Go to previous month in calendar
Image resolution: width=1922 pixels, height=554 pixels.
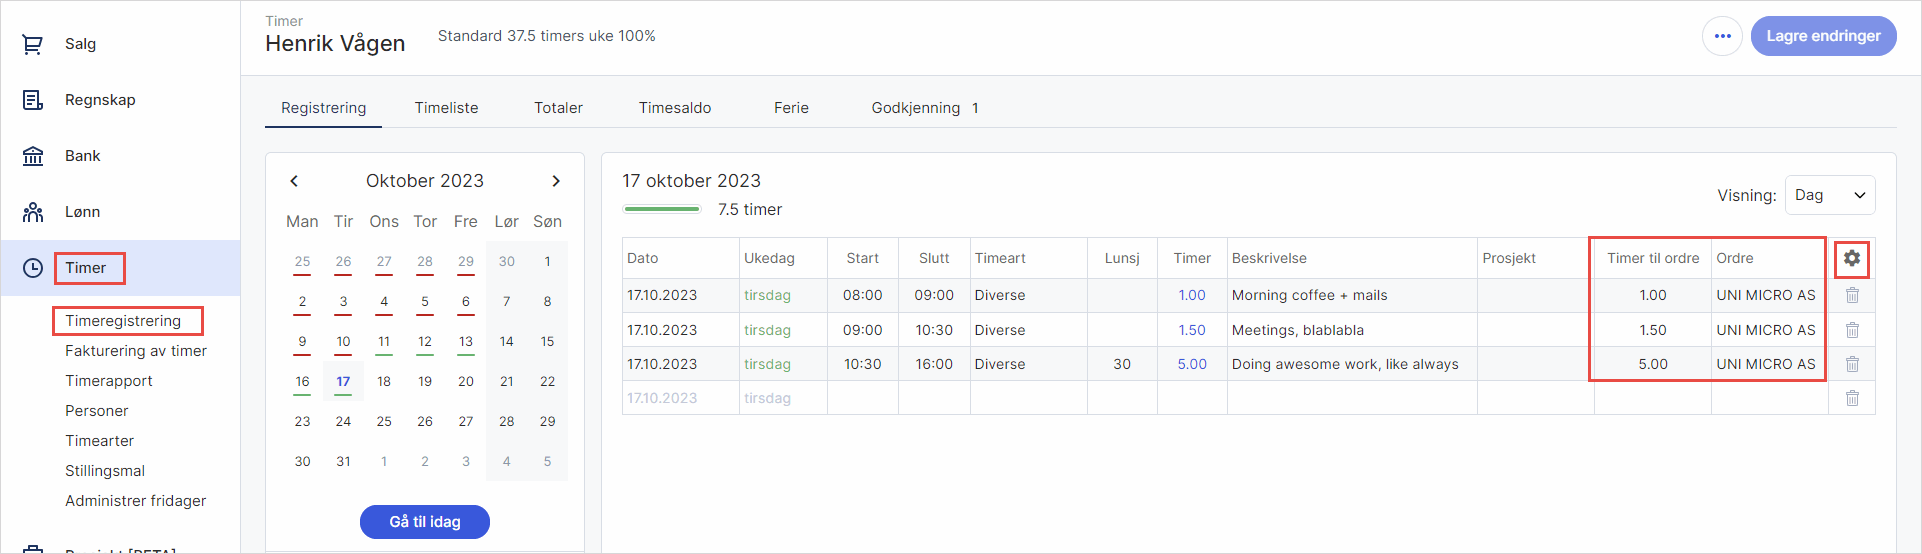294,181
